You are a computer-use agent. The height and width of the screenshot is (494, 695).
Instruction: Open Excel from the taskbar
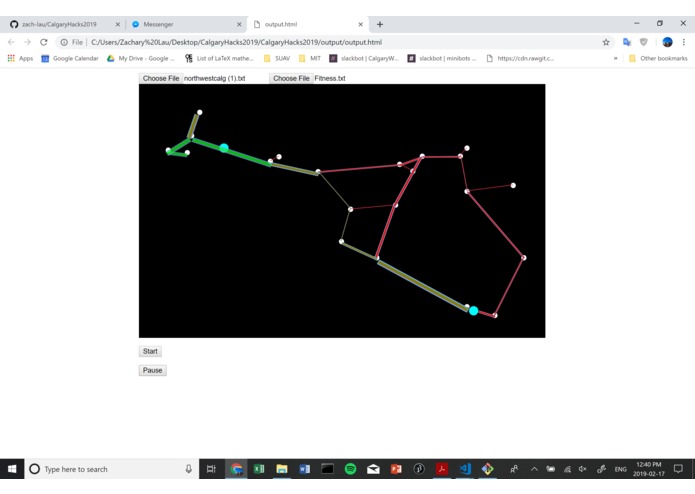[259, 469]
